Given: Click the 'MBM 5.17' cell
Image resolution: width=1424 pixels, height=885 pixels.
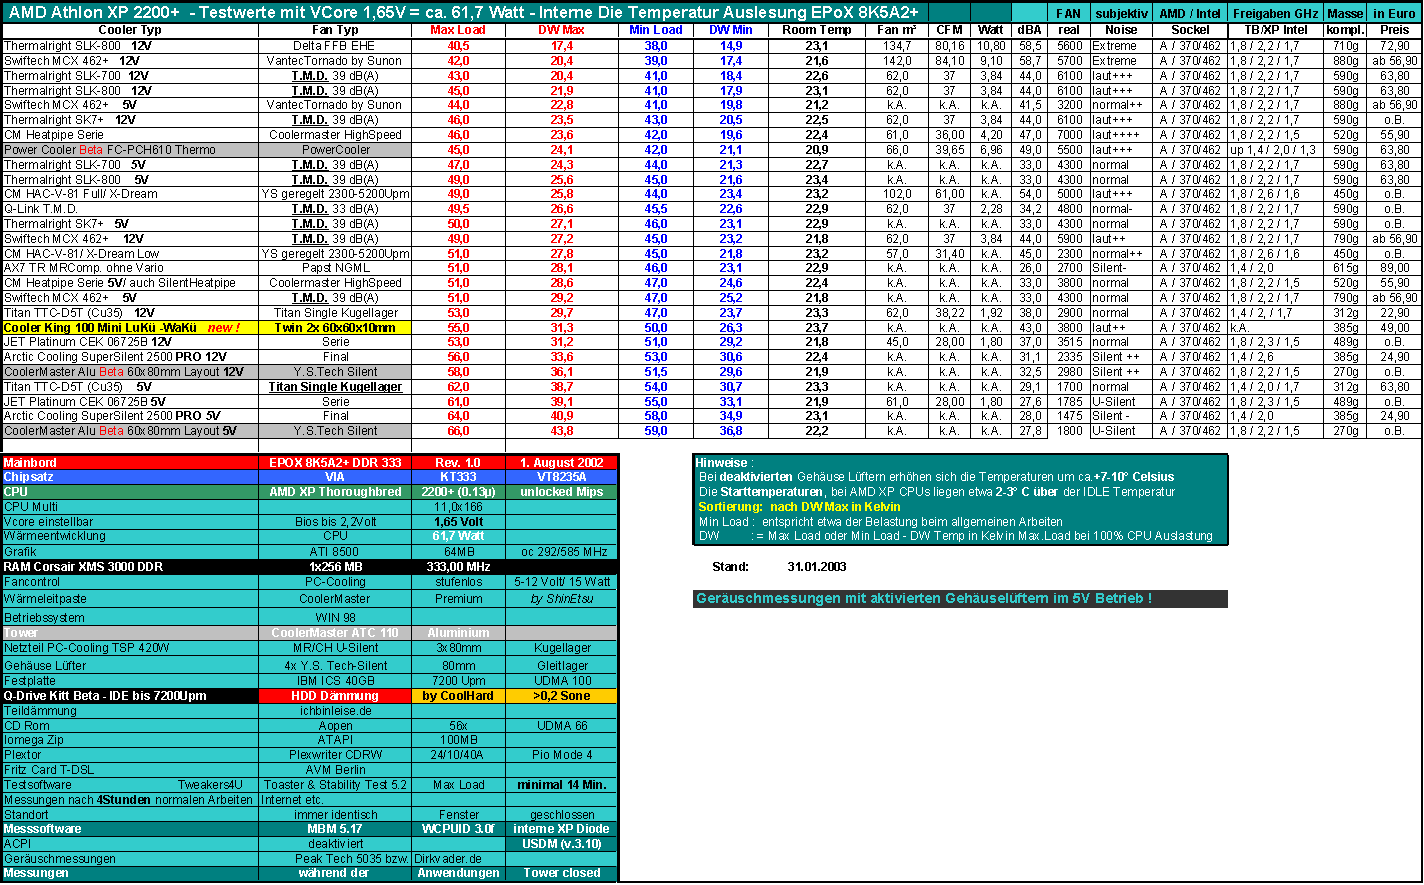Looking at the screenshot, I should pyautogui.click(x=335, y=829).
